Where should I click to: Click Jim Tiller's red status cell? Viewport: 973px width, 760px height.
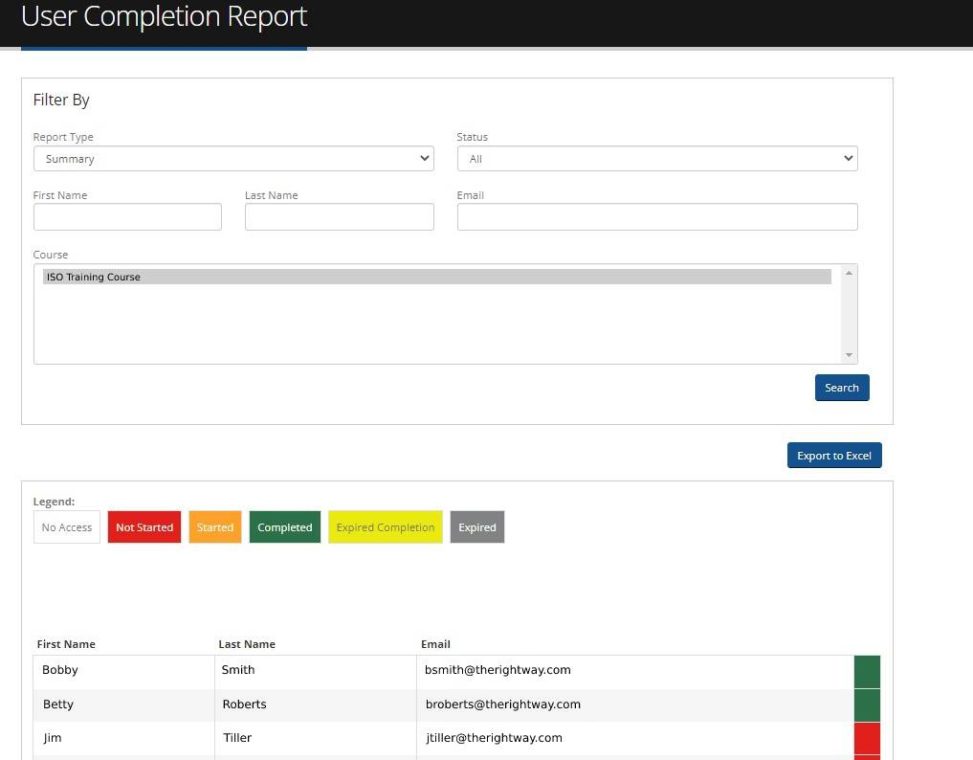[867, 738]
